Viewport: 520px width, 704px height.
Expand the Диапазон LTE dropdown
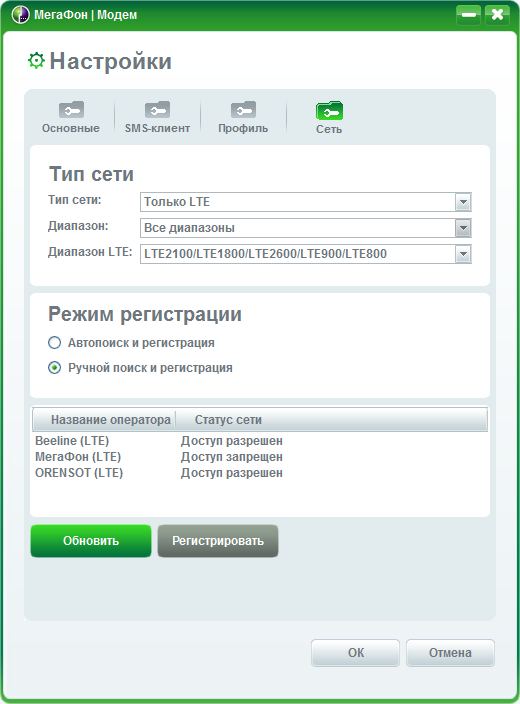463,254
